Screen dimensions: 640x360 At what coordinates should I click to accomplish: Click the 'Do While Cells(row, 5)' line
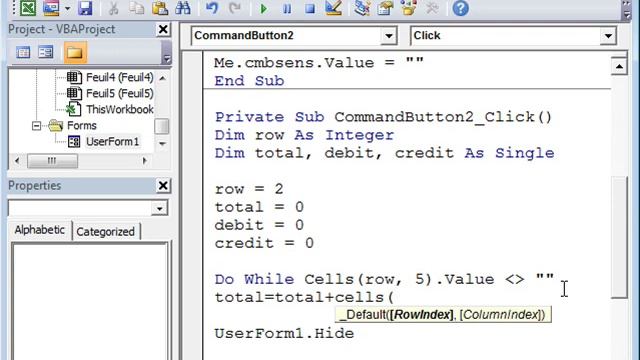pyautogui.click(x=384, y=280)
